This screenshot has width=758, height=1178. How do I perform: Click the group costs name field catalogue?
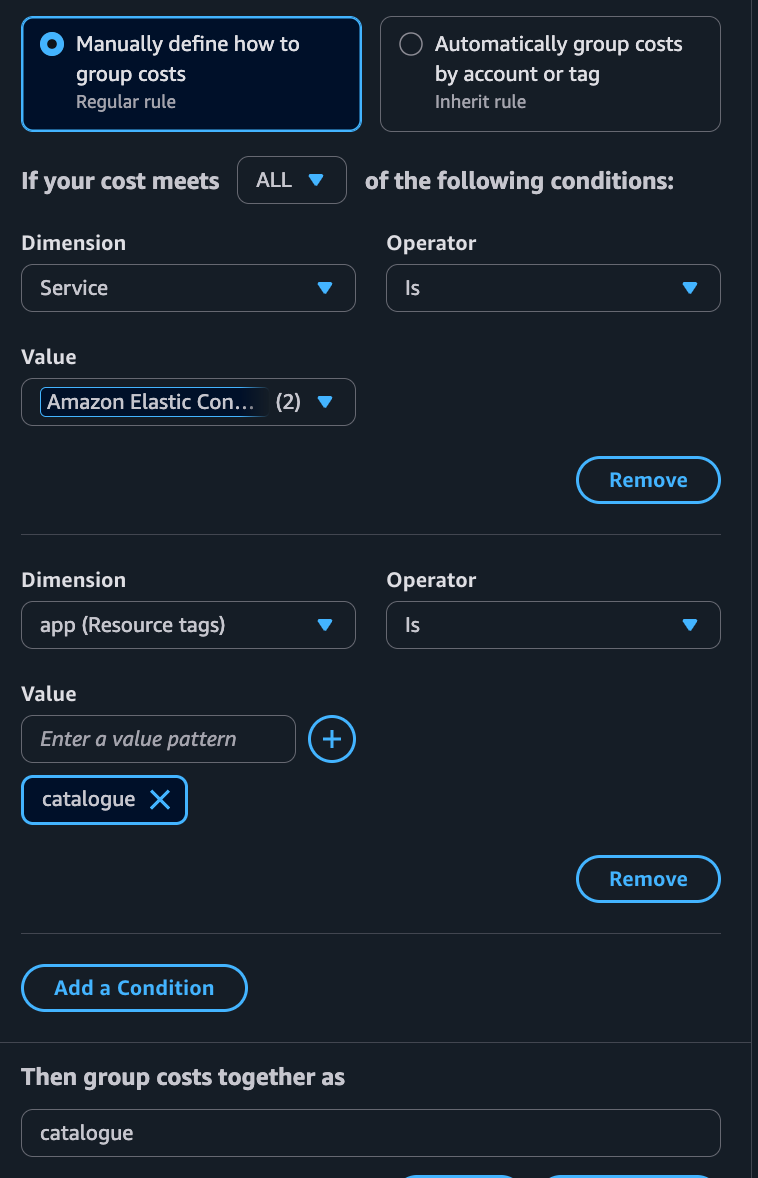click(370, 1133)
